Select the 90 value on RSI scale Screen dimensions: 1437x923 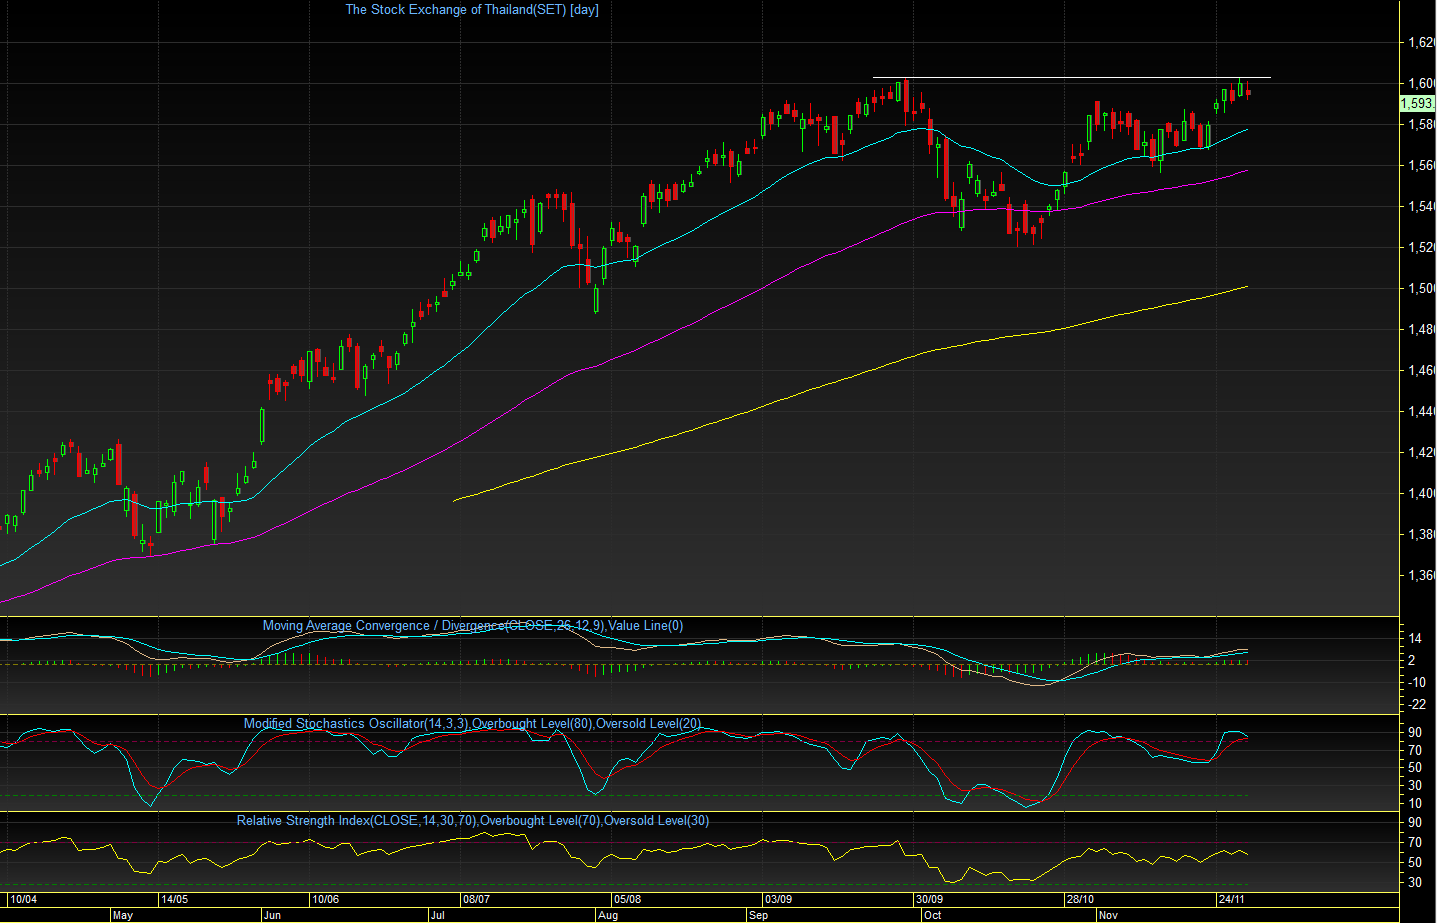coord(1415,823)
